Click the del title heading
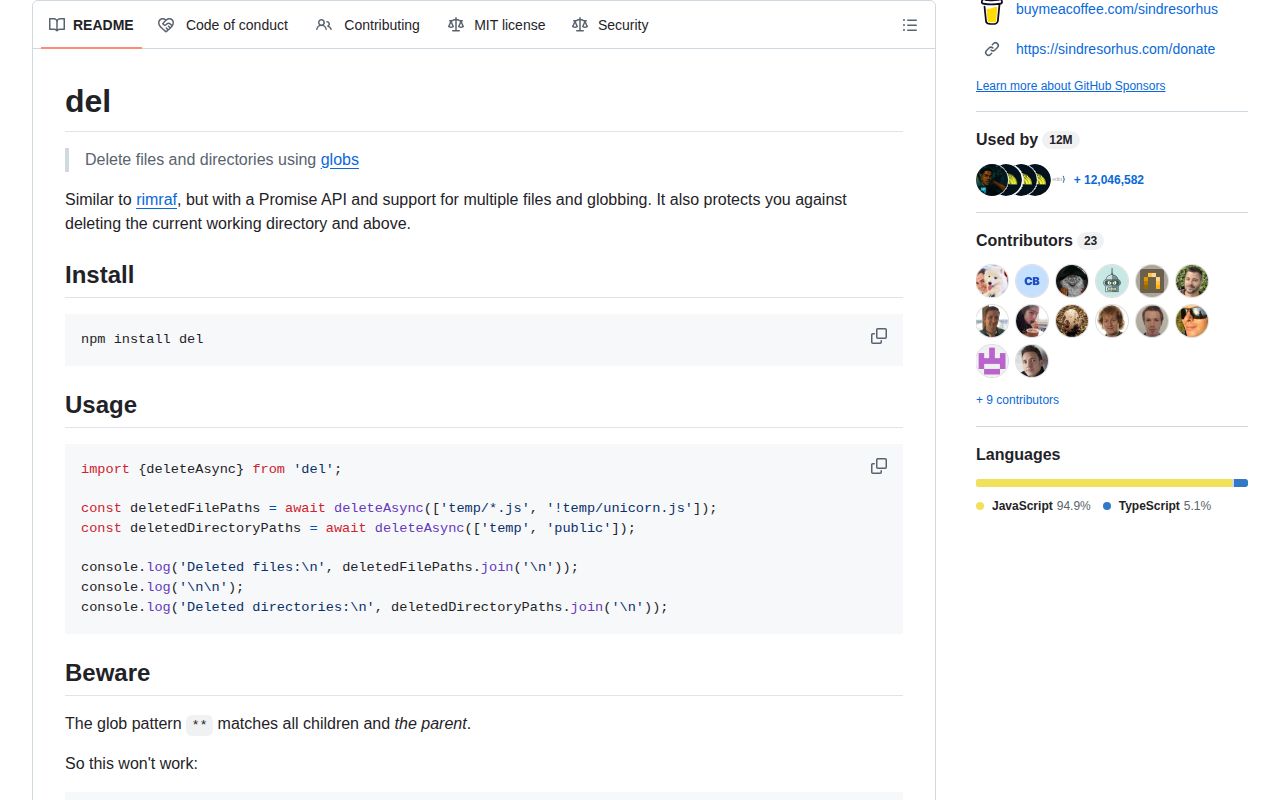The image size is (1280, 800). [x=88, y=101]
